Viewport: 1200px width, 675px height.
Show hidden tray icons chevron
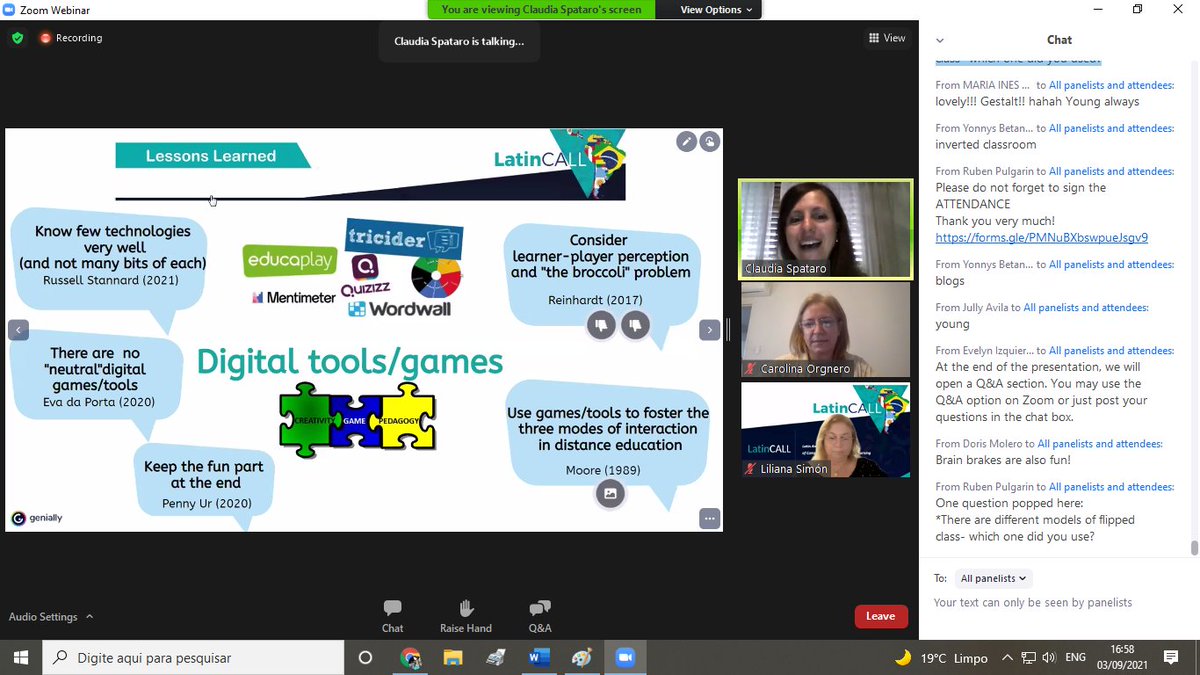[1006, 658]
